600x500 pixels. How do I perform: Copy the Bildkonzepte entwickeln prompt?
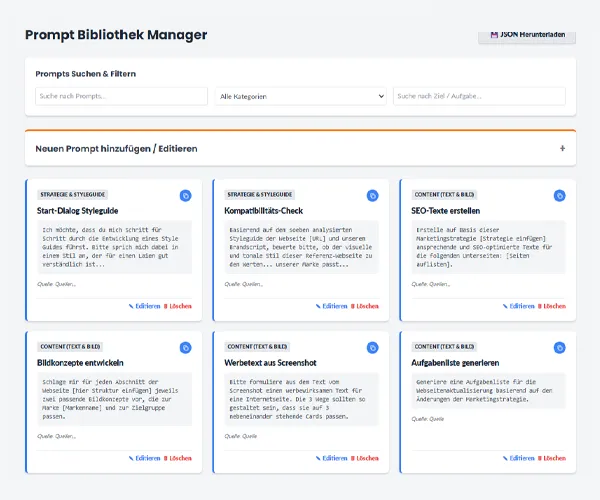186,348
